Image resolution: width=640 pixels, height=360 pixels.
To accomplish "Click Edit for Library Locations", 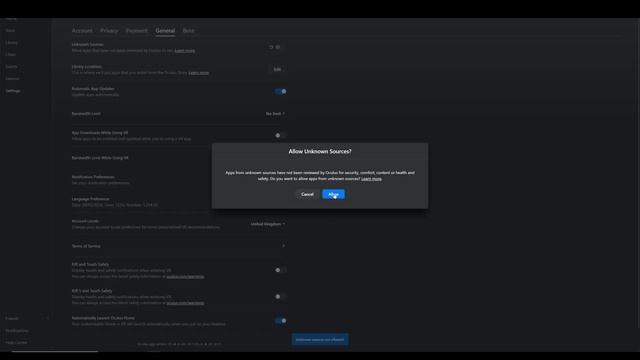I will pyautogui.click(x=277, y=69).
